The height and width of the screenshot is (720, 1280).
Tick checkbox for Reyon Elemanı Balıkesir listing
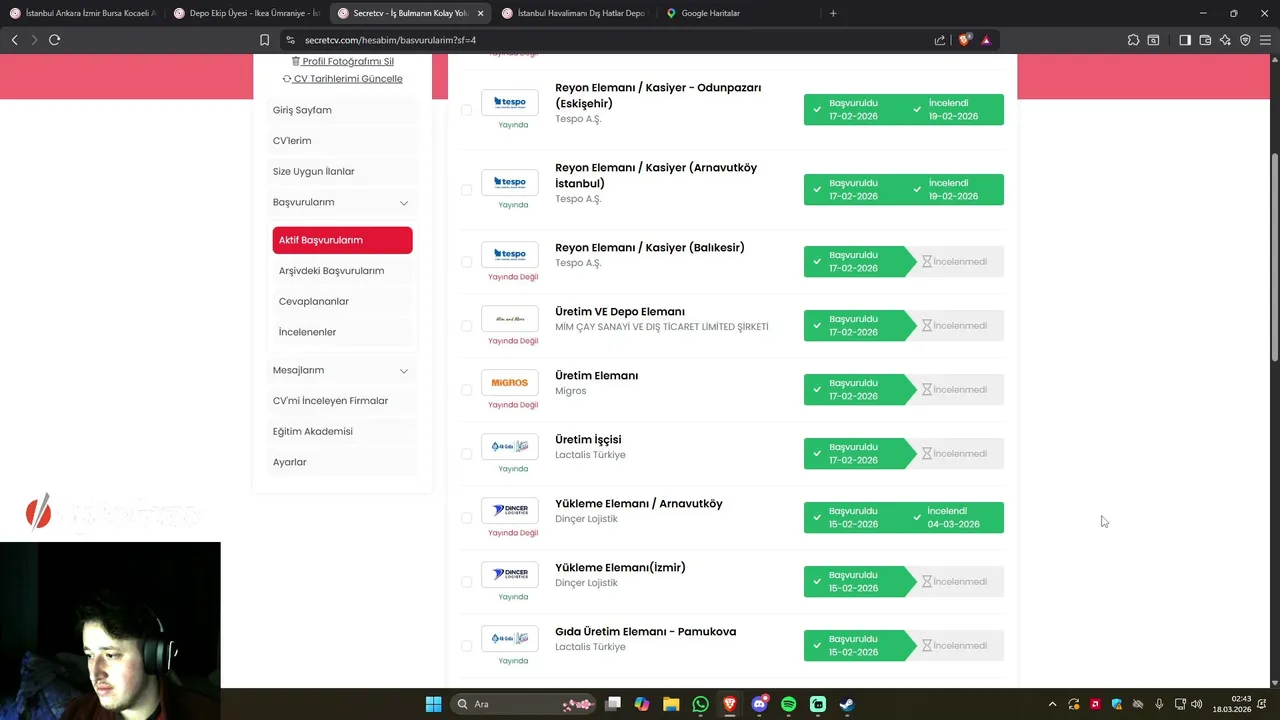466,262
